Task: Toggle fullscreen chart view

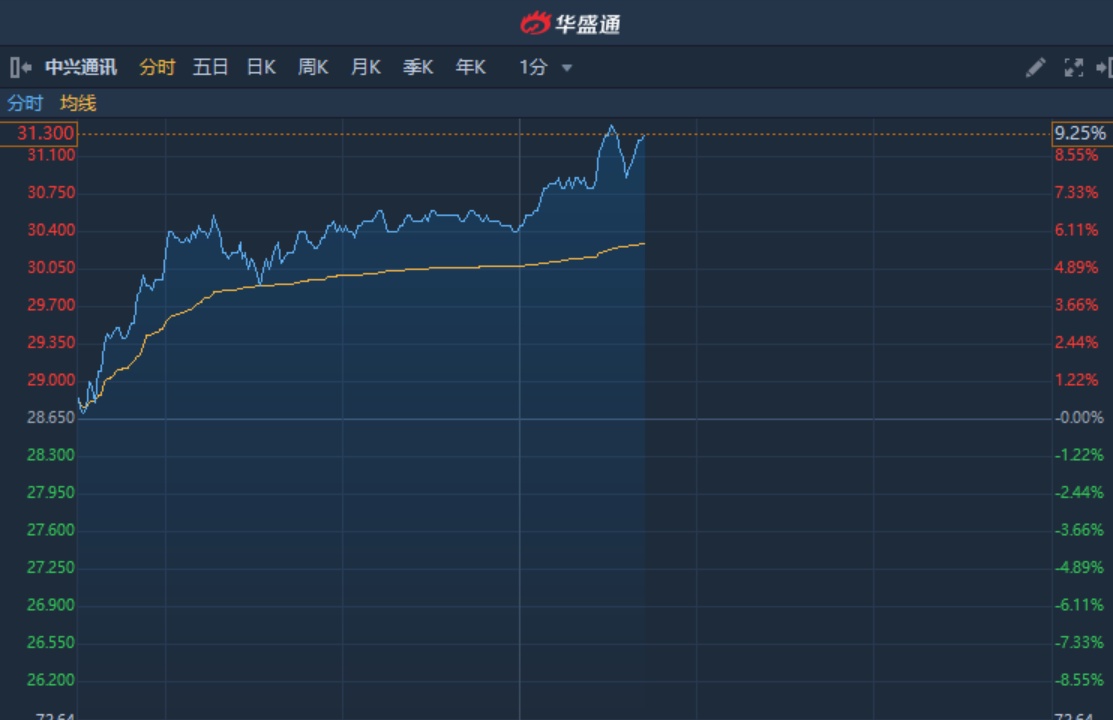Action: coord(1074,68)
